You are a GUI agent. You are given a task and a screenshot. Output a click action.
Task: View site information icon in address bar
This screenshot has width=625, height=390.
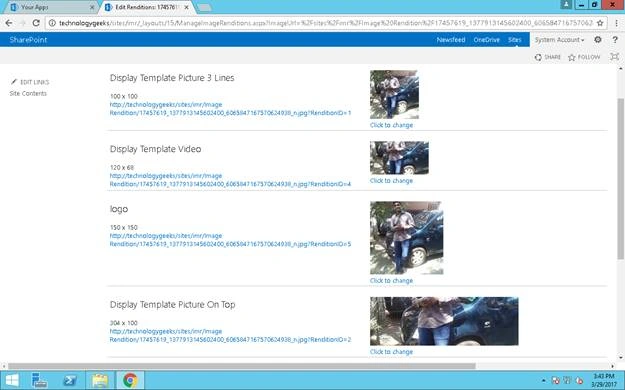52,23
